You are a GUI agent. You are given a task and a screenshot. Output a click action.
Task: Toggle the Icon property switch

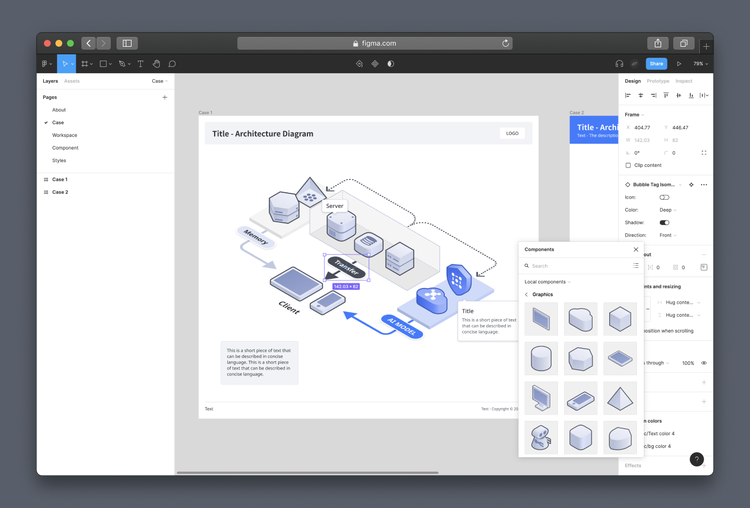(664, 197)
